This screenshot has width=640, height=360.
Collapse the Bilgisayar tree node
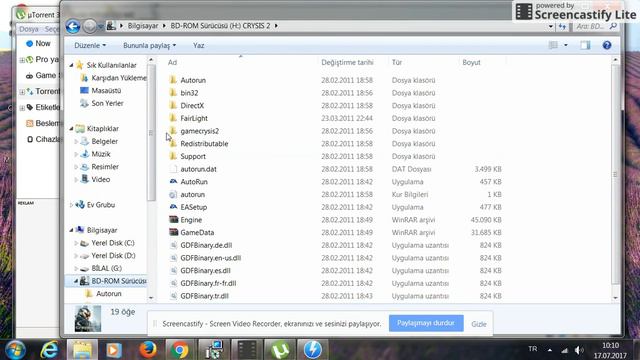point(71,230)
